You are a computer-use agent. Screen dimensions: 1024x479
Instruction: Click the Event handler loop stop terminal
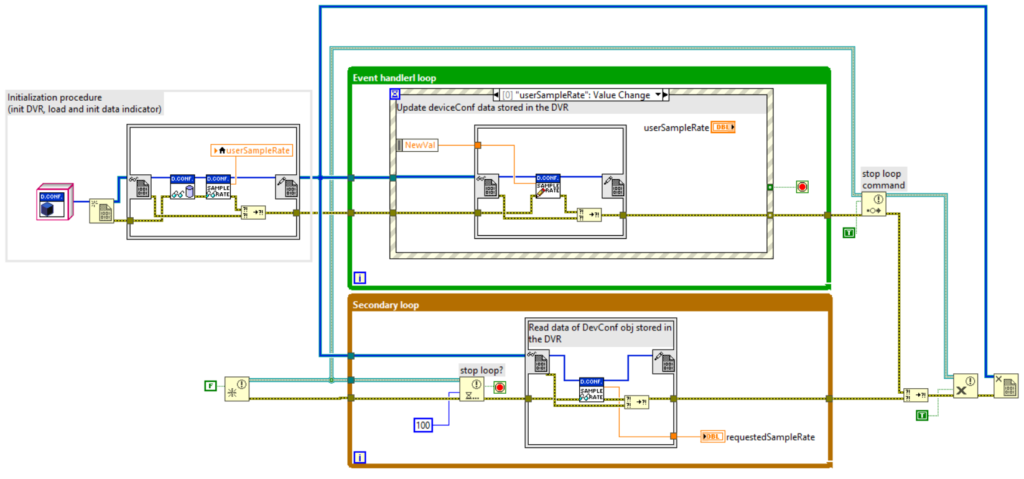802,187
